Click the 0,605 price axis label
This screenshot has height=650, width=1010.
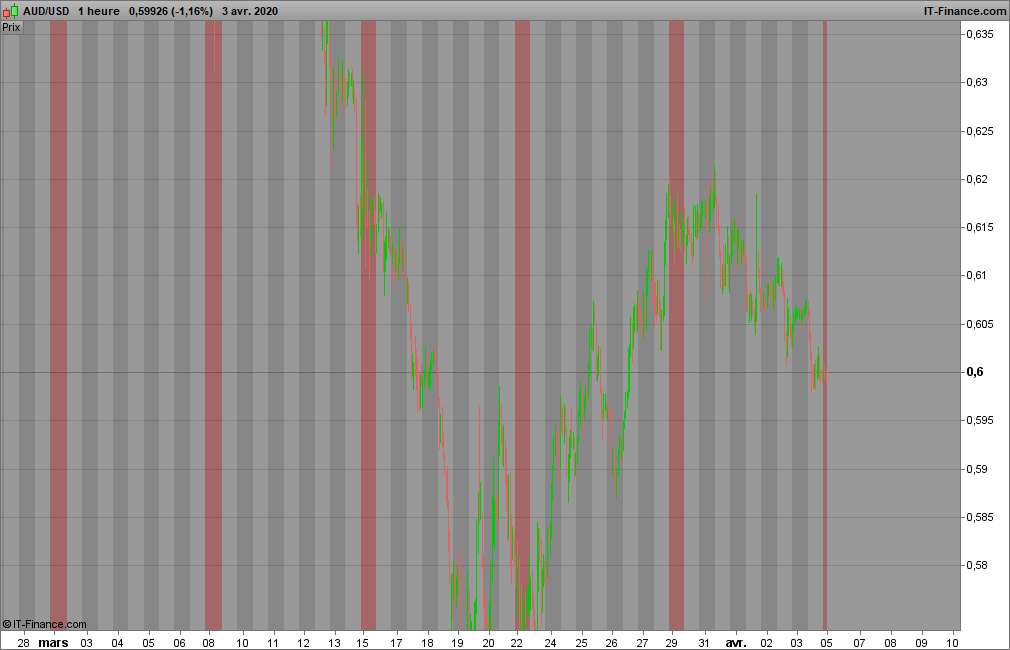(979, 324)
